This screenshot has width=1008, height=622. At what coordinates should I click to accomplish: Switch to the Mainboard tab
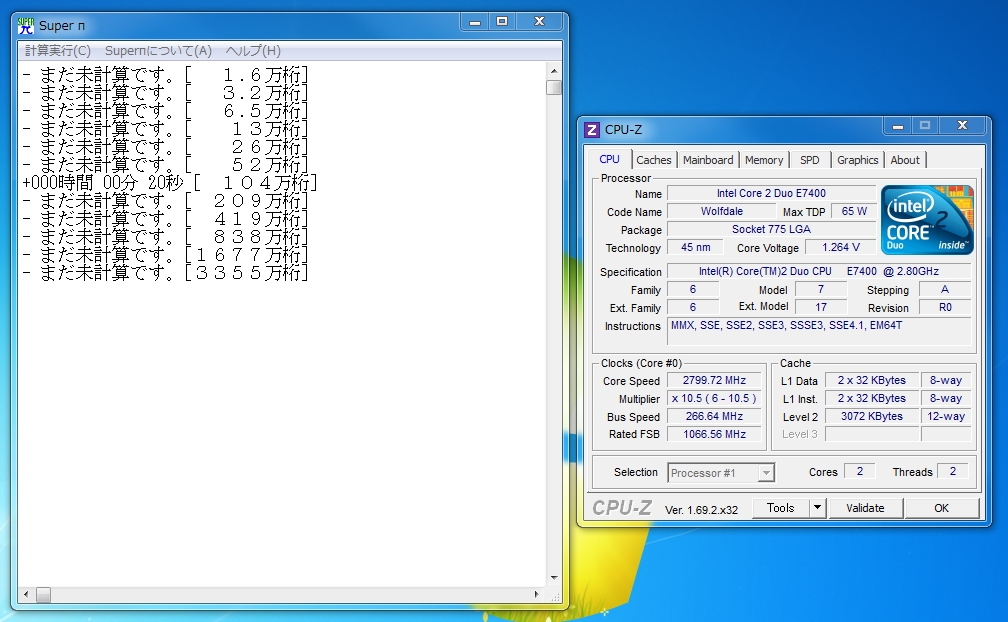coord(708,160)
